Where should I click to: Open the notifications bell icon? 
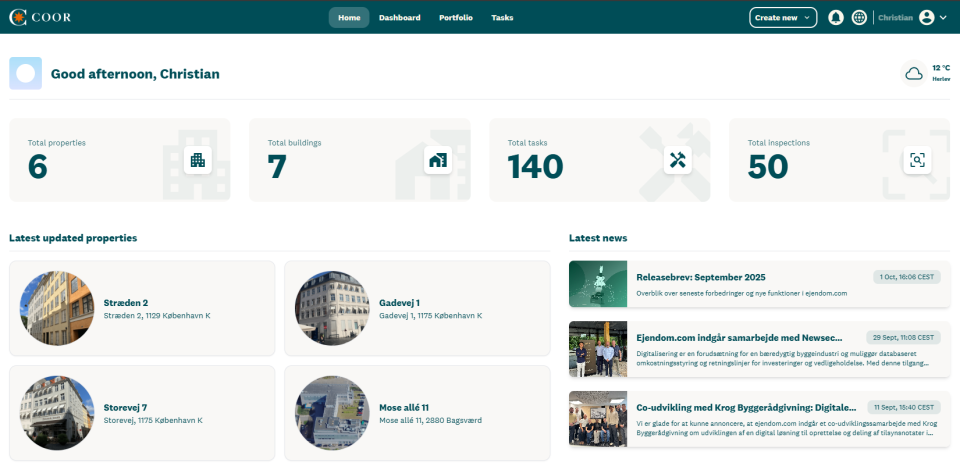[836, 17]
